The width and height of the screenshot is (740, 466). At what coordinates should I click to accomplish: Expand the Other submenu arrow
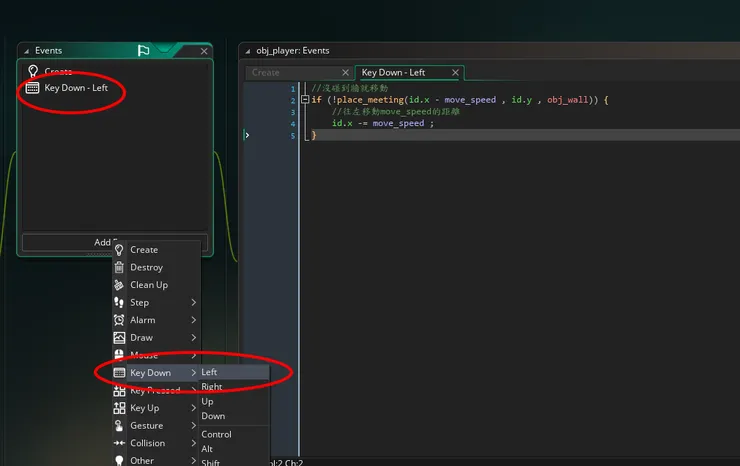tap(193, 460)
